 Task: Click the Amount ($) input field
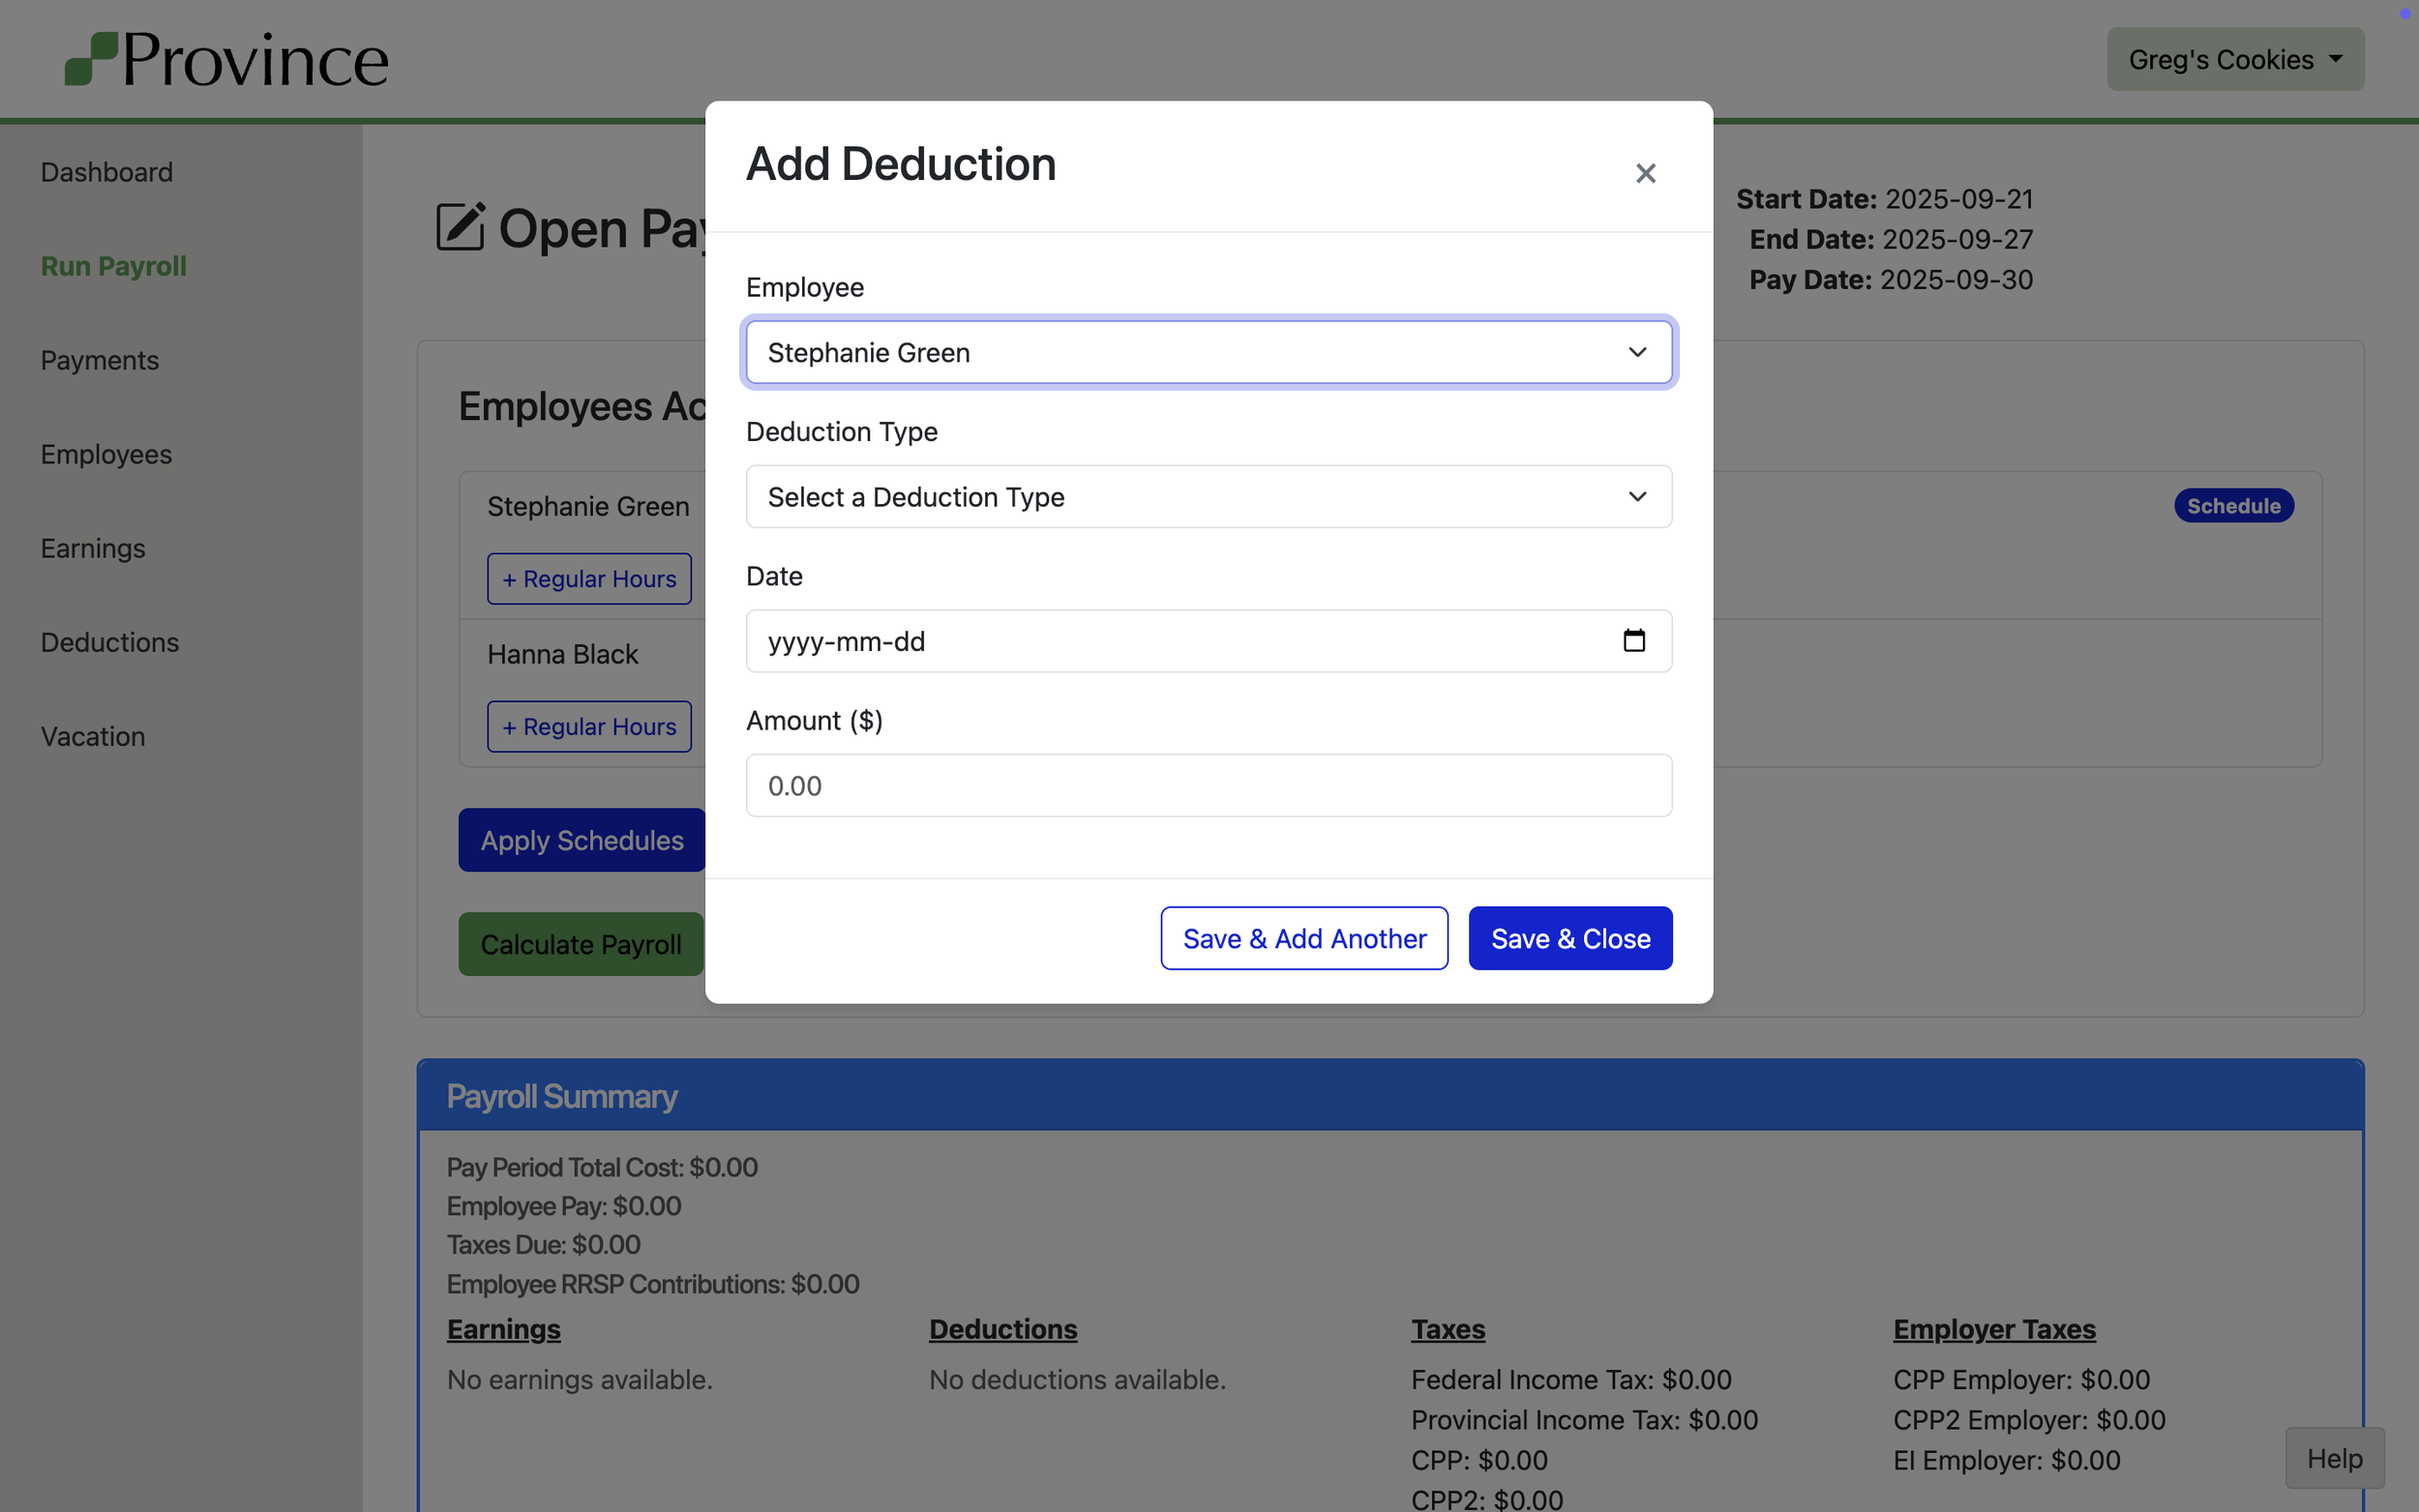pos(1208,785)
